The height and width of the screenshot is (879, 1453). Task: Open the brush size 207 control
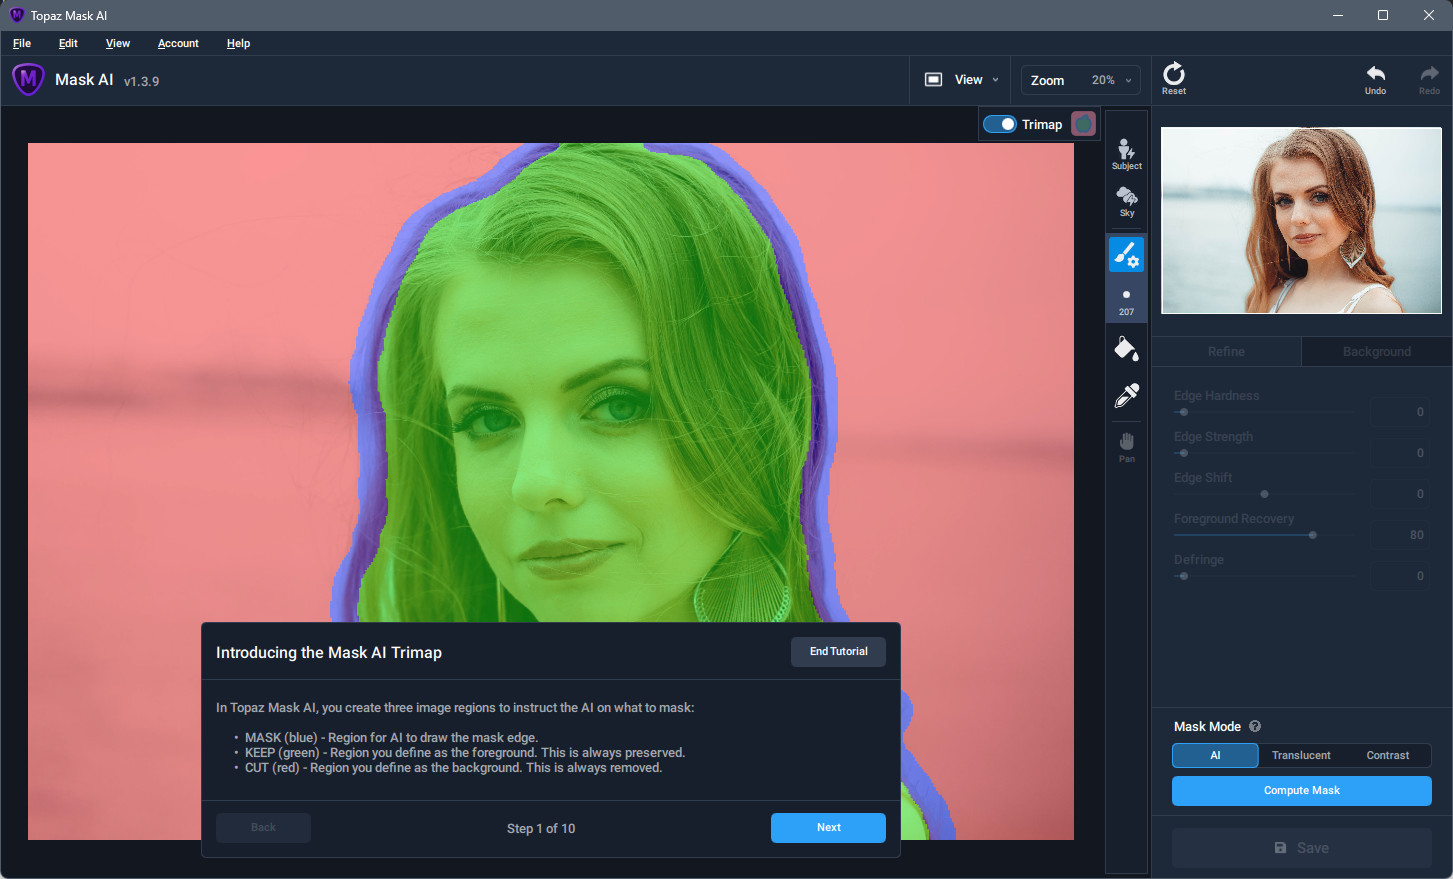click(x=1126, y=302)
